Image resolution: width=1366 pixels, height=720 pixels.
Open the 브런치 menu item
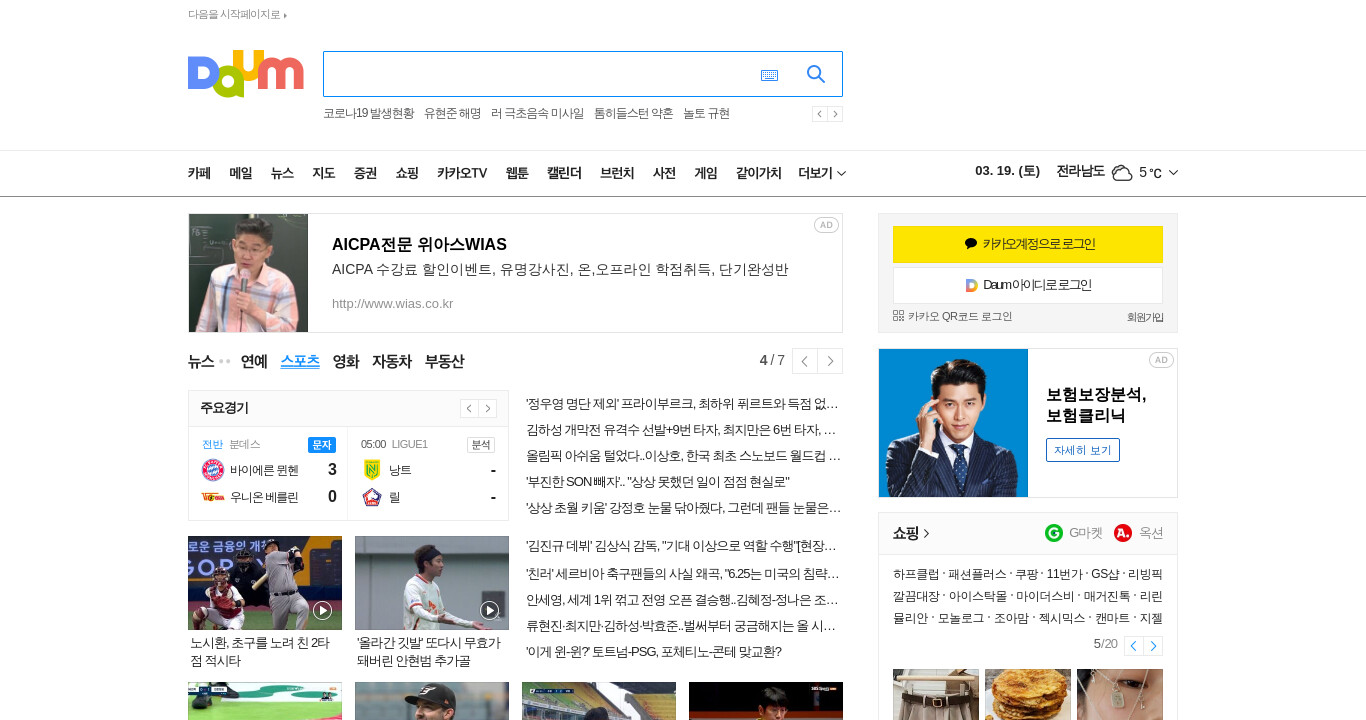pyautogui.click(x=617, y=173)
